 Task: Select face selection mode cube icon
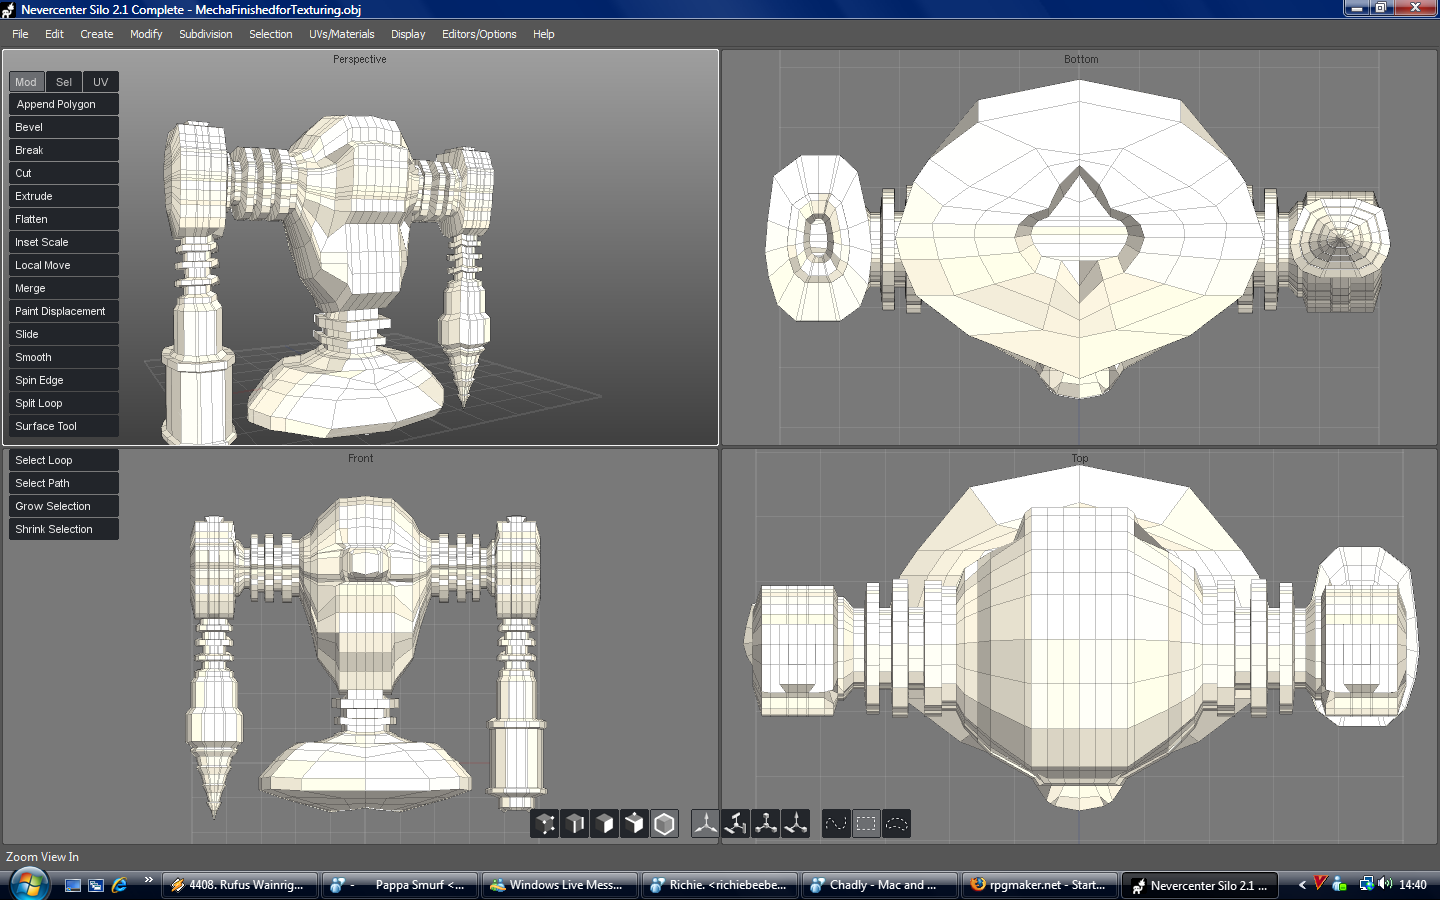coord(605,824)
